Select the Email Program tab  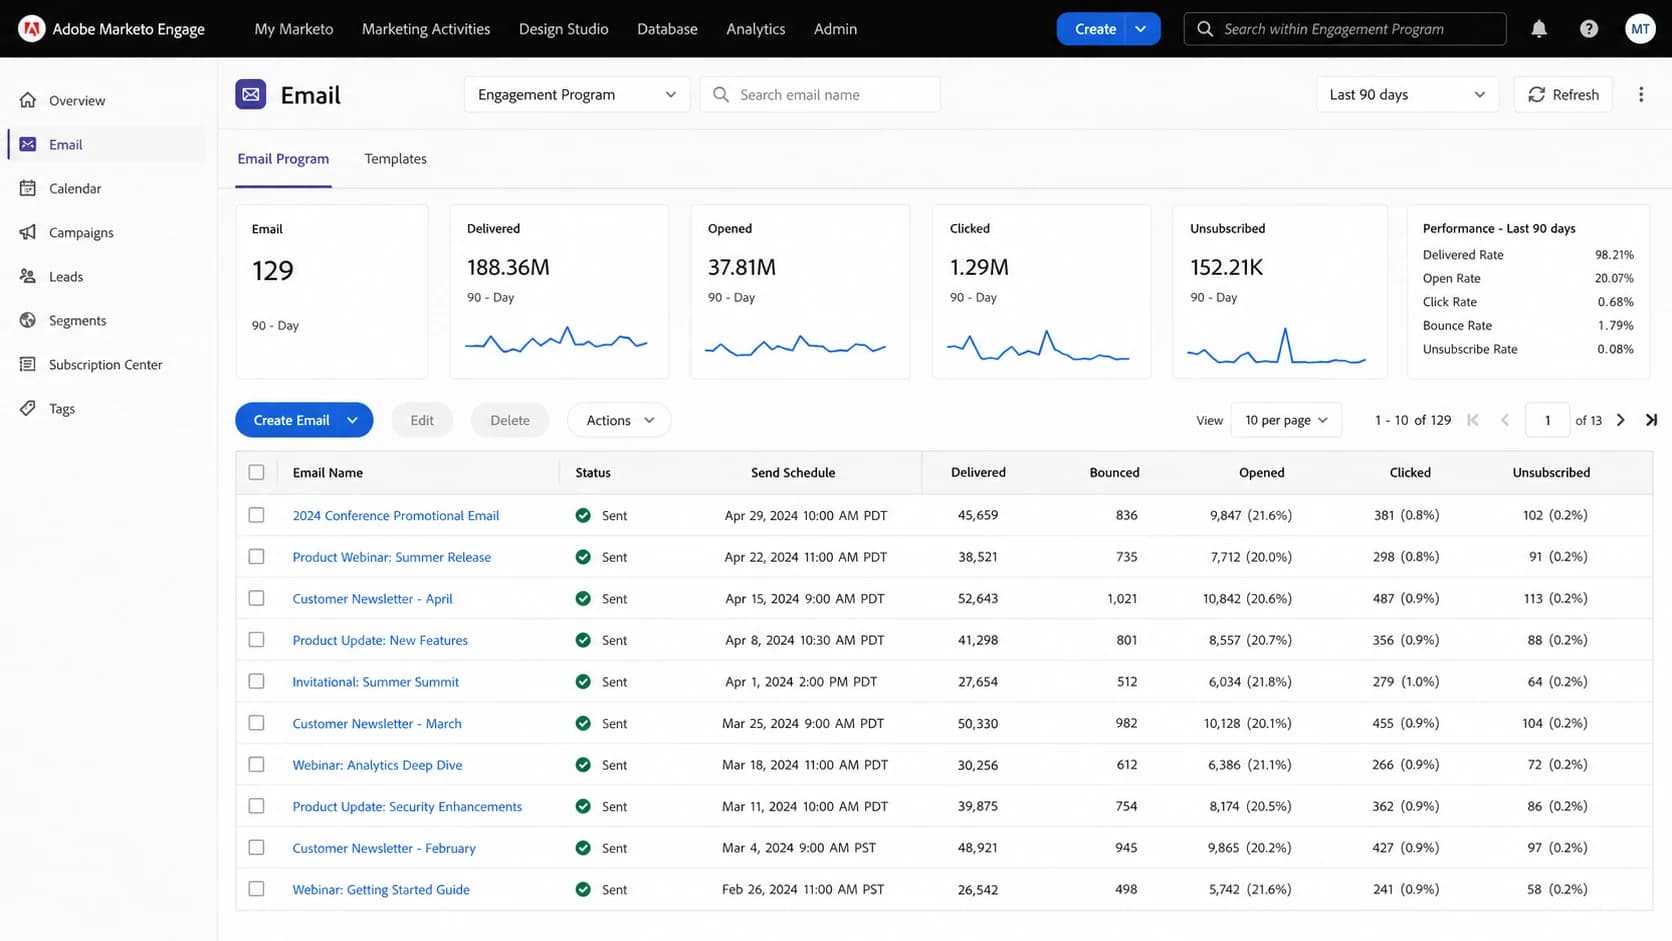283,159
